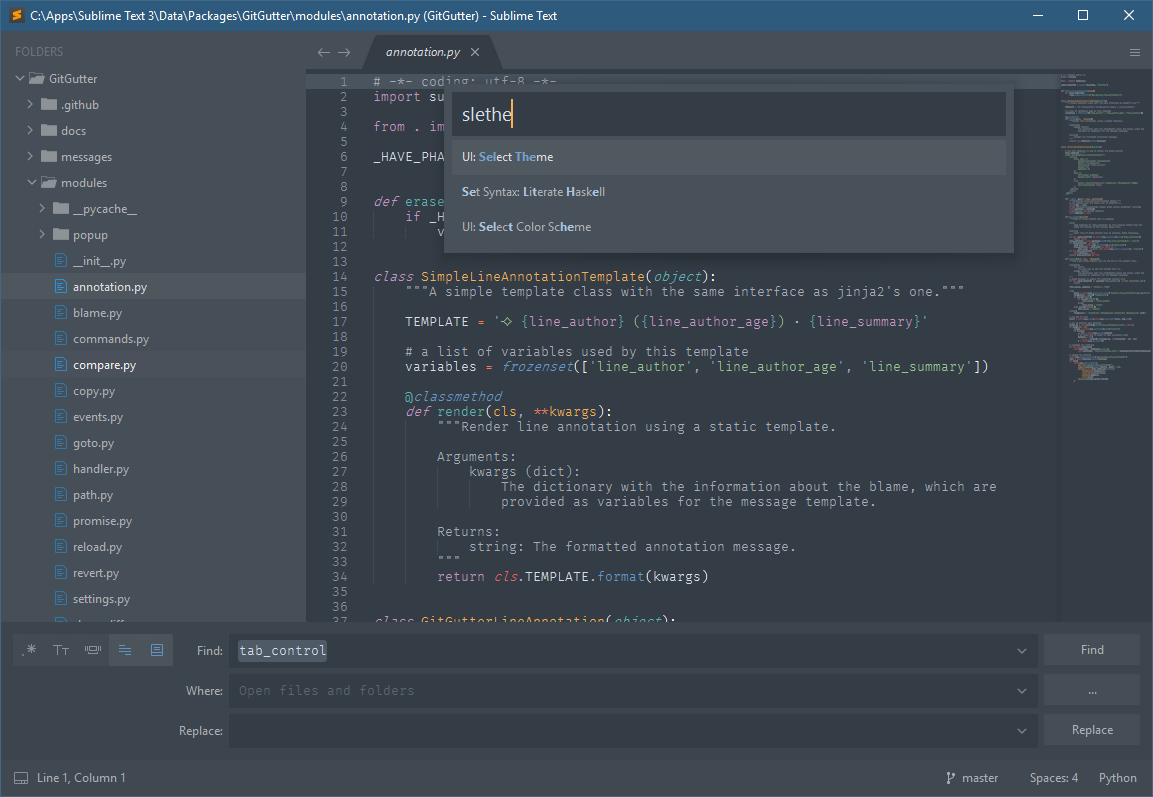Toggle regular expression search option
This screenshot has width=1153, height=797.
pos(30,650)
